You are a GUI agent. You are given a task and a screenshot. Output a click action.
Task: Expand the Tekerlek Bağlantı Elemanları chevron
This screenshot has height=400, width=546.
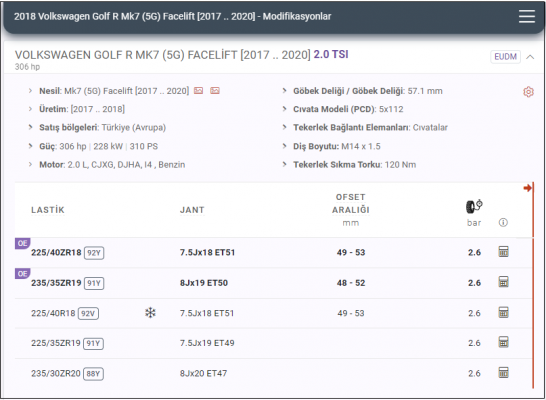point(284,127)
